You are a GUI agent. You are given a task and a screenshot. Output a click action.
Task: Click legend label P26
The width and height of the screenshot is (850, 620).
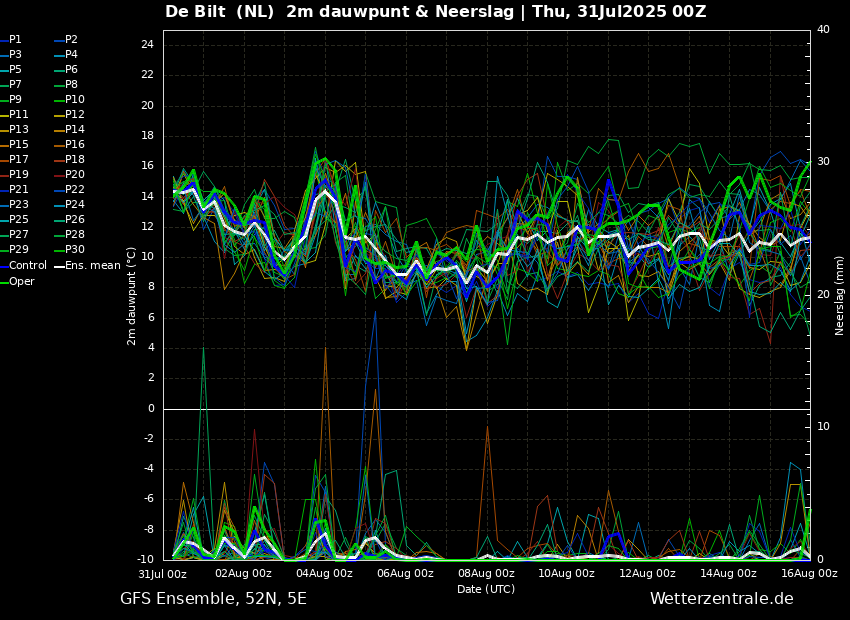point(75,219)
